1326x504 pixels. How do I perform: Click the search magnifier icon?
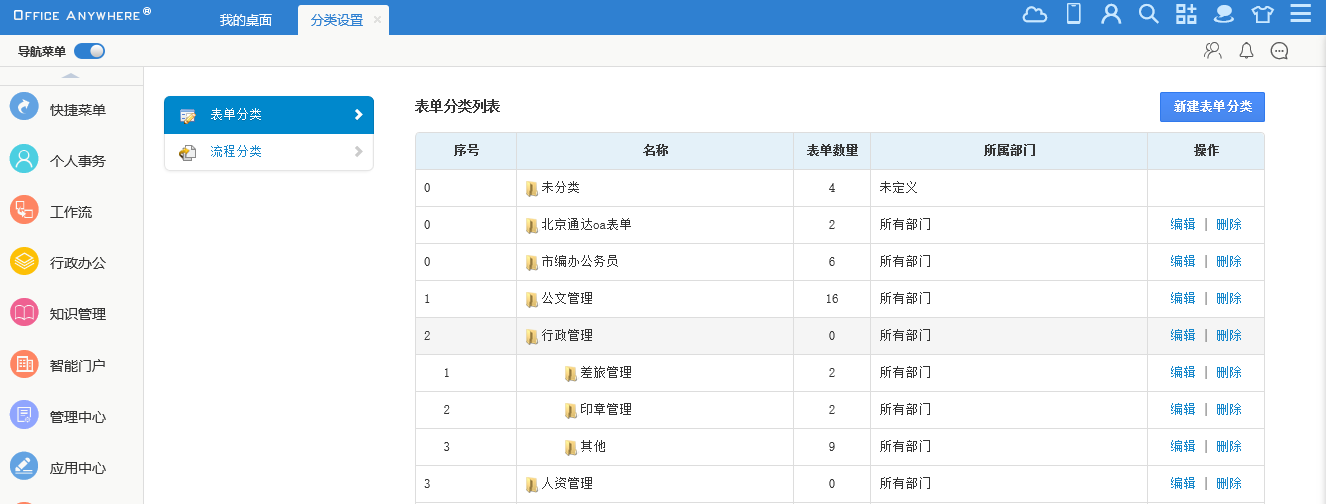point(1149,14)
